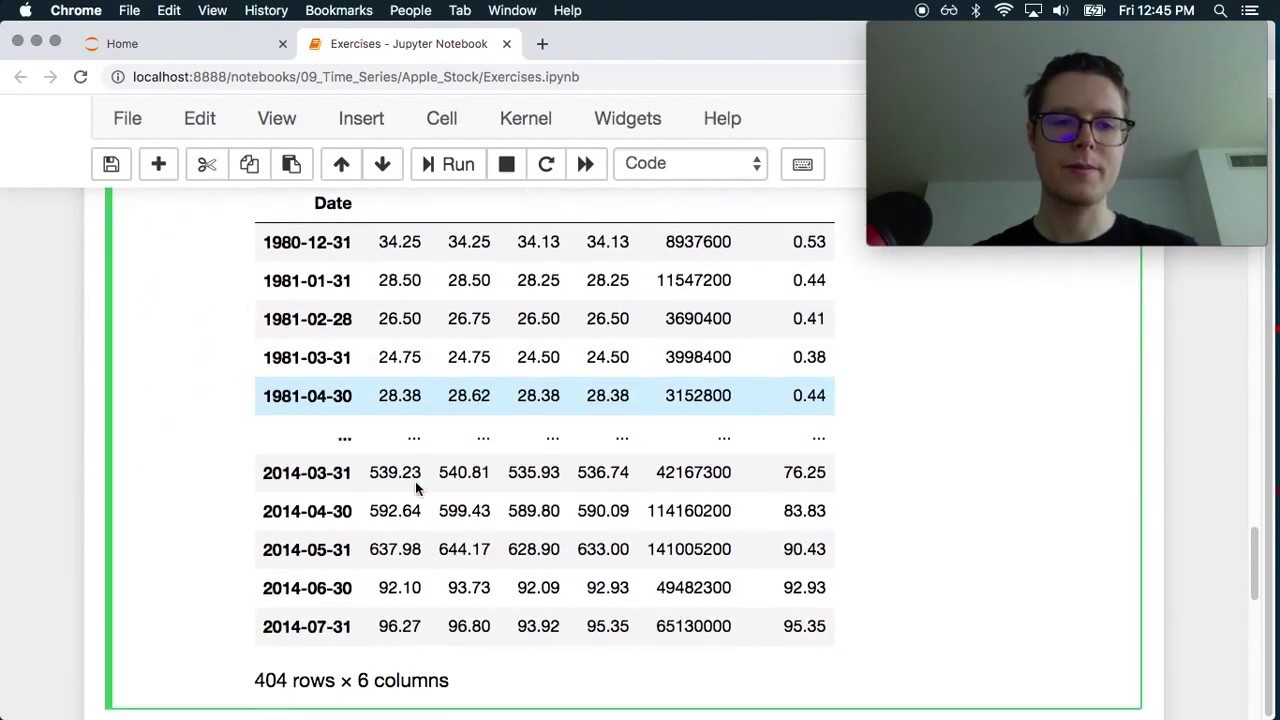1280x720 pixels.
Task: Open the macOS History menu
Action: (x=266, y=10)
